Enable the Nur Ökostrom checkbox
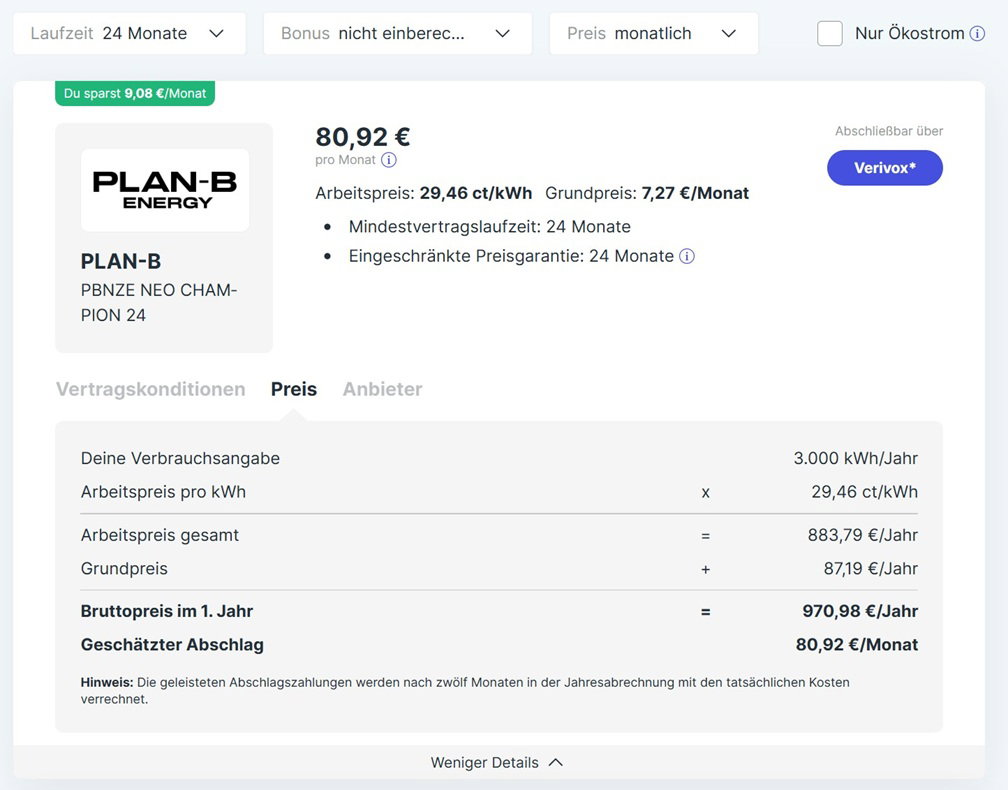Screen dimensions: 1008x790 (830, 33)
